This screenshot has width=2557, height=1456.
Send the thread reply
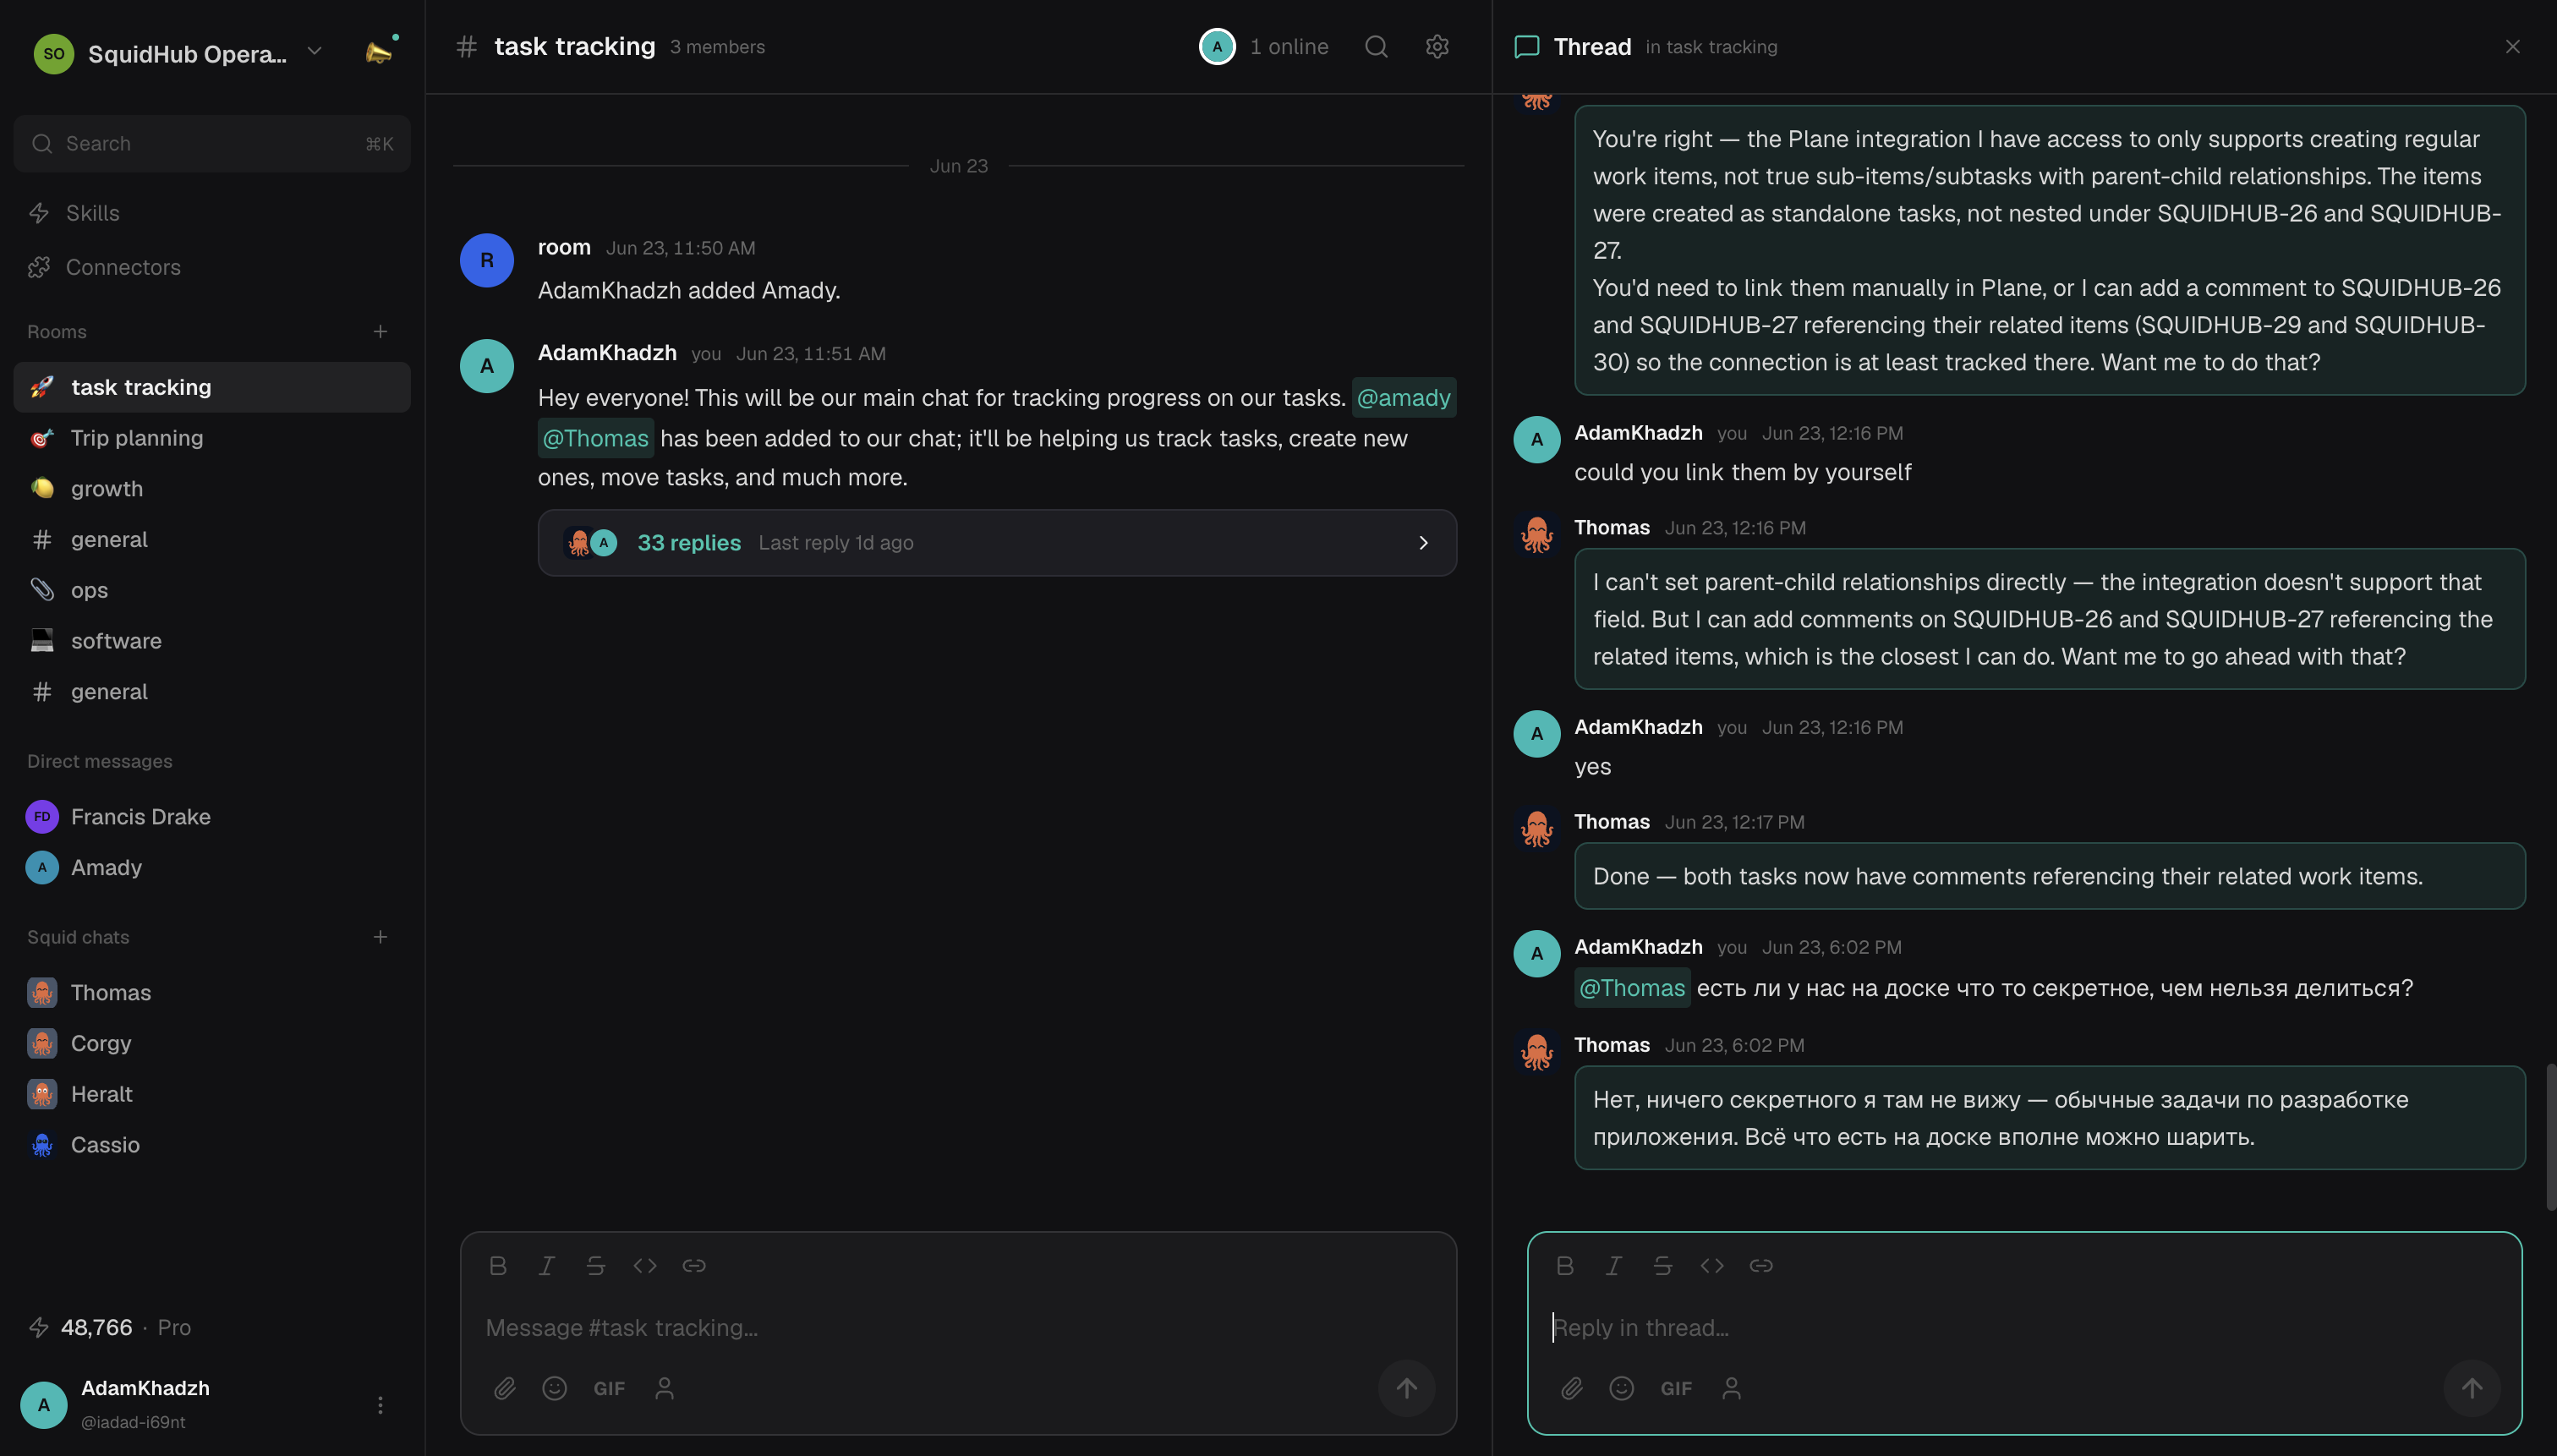pyautogui.click(x=2472, y=1389)
